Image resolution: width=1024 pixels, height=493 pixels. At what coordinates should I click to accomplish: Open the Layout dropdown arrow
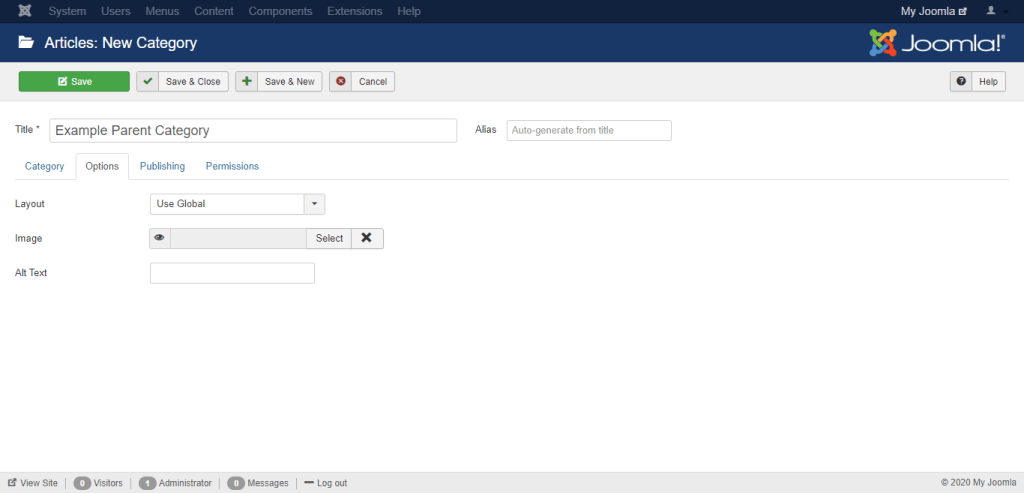pos(314,204)
